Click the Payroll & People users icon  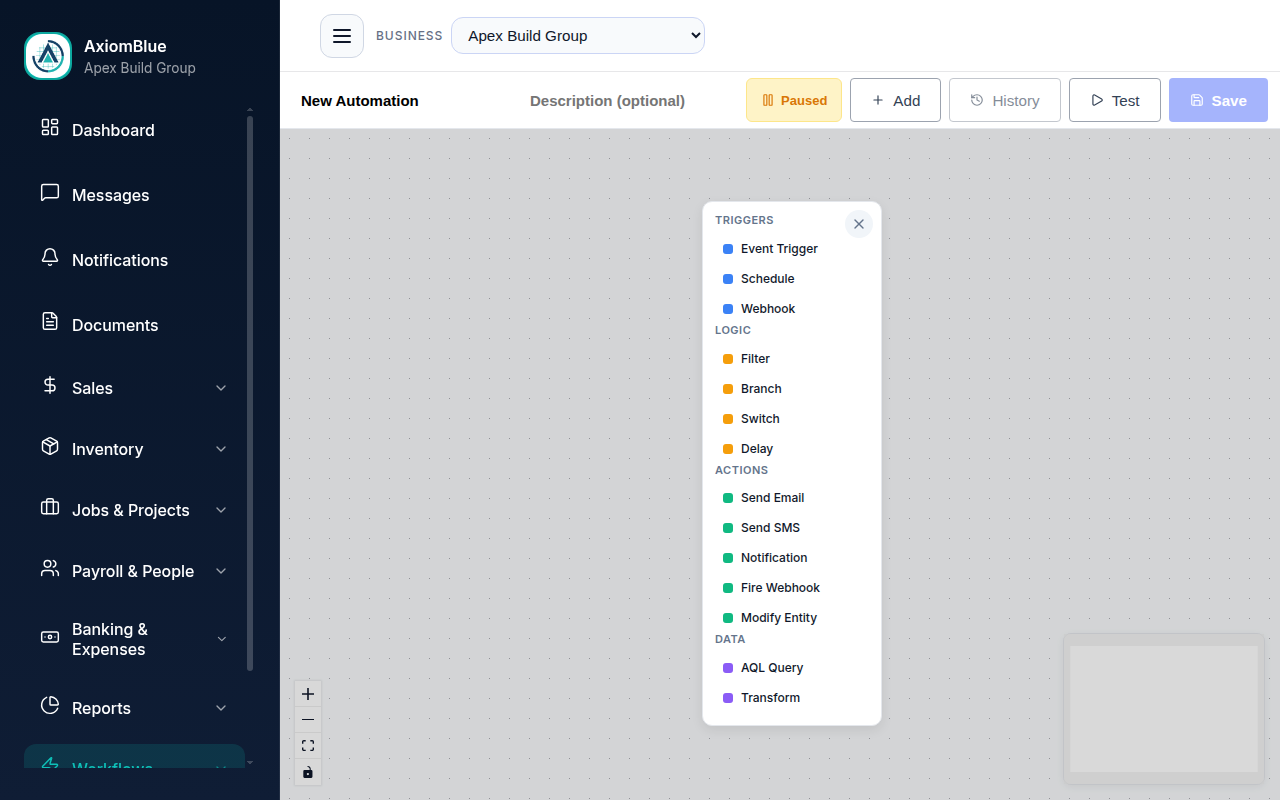(50, 568)
